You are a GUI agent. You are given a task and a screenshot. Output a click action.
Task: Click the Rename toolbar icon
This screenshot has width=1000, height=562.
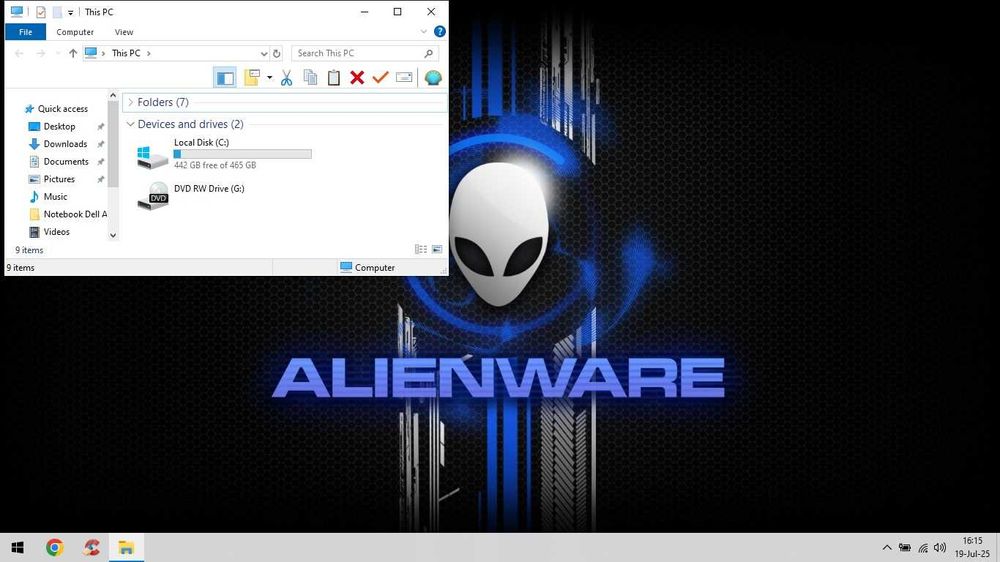pyautogui.click(x=404, y=78)
